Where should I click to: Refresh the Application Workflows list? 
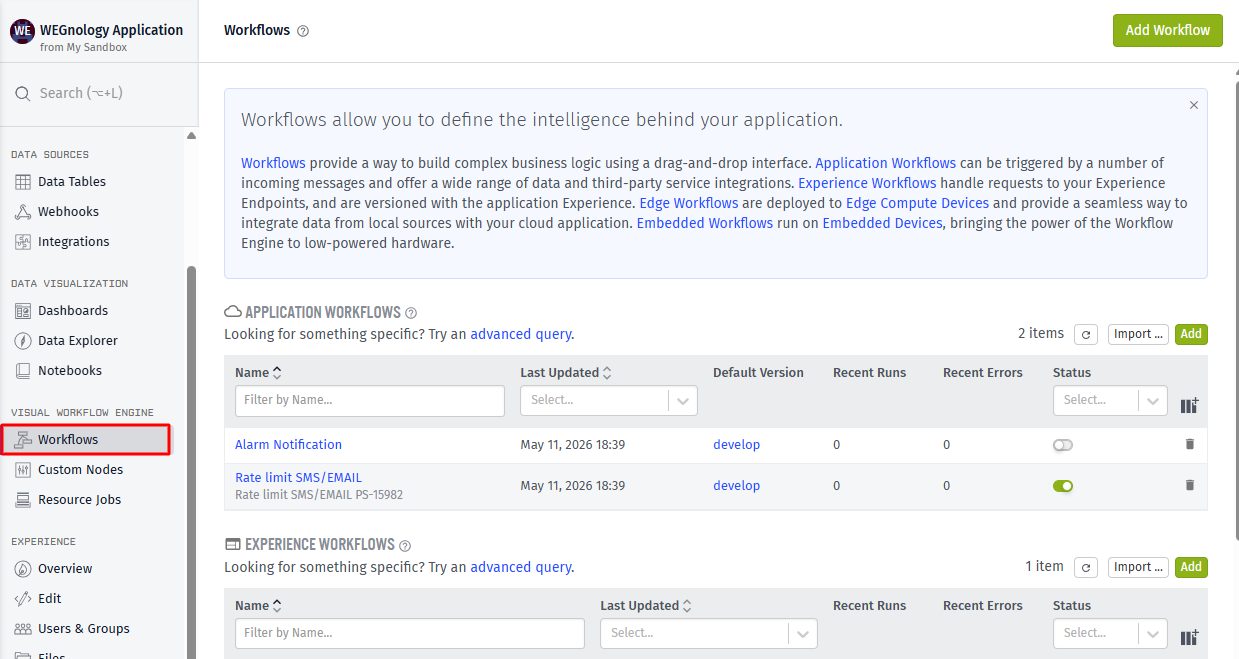[x=1087, y=334]
